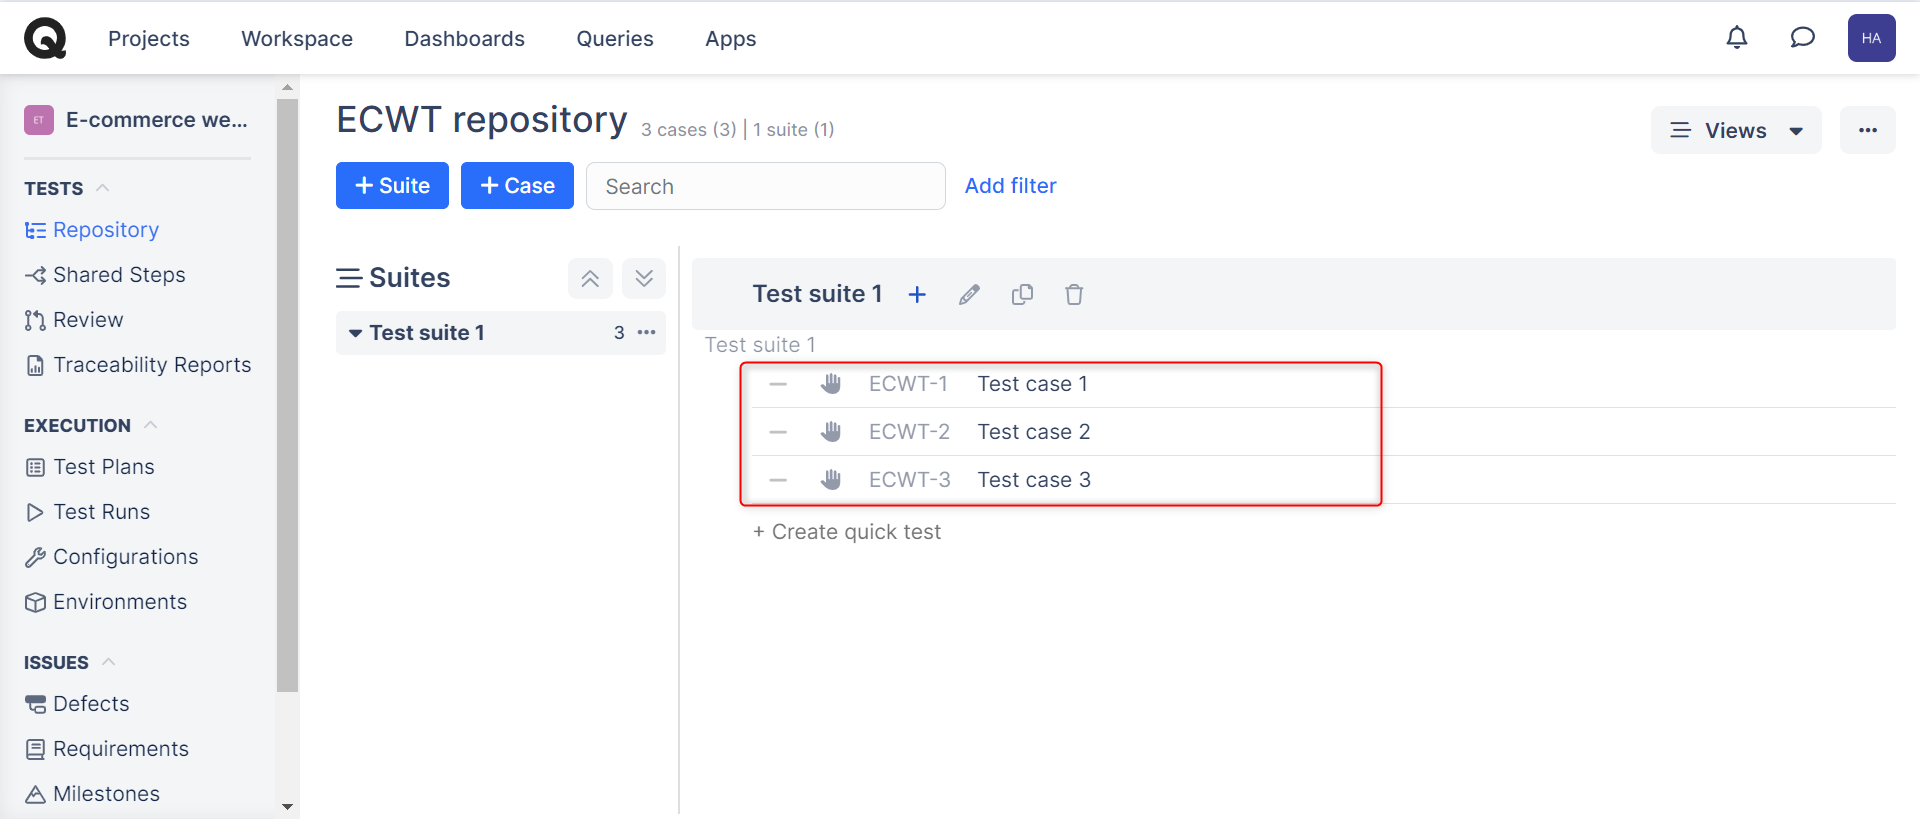Collapse the EXECUTION sidebar section
This screenshot has height=819, width=1920.
click(x=150, y=425)
